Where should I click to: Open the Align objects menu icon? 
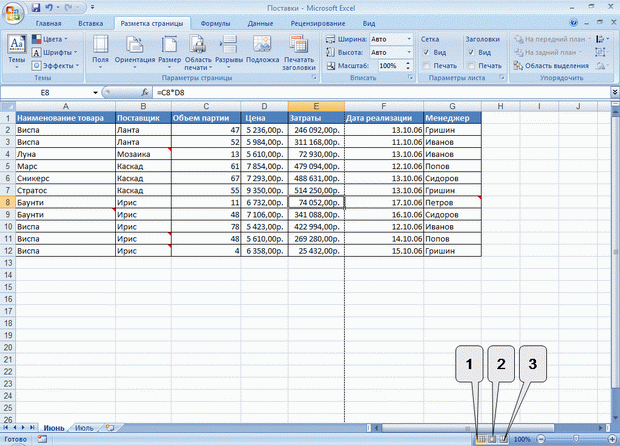coord(602,39)
